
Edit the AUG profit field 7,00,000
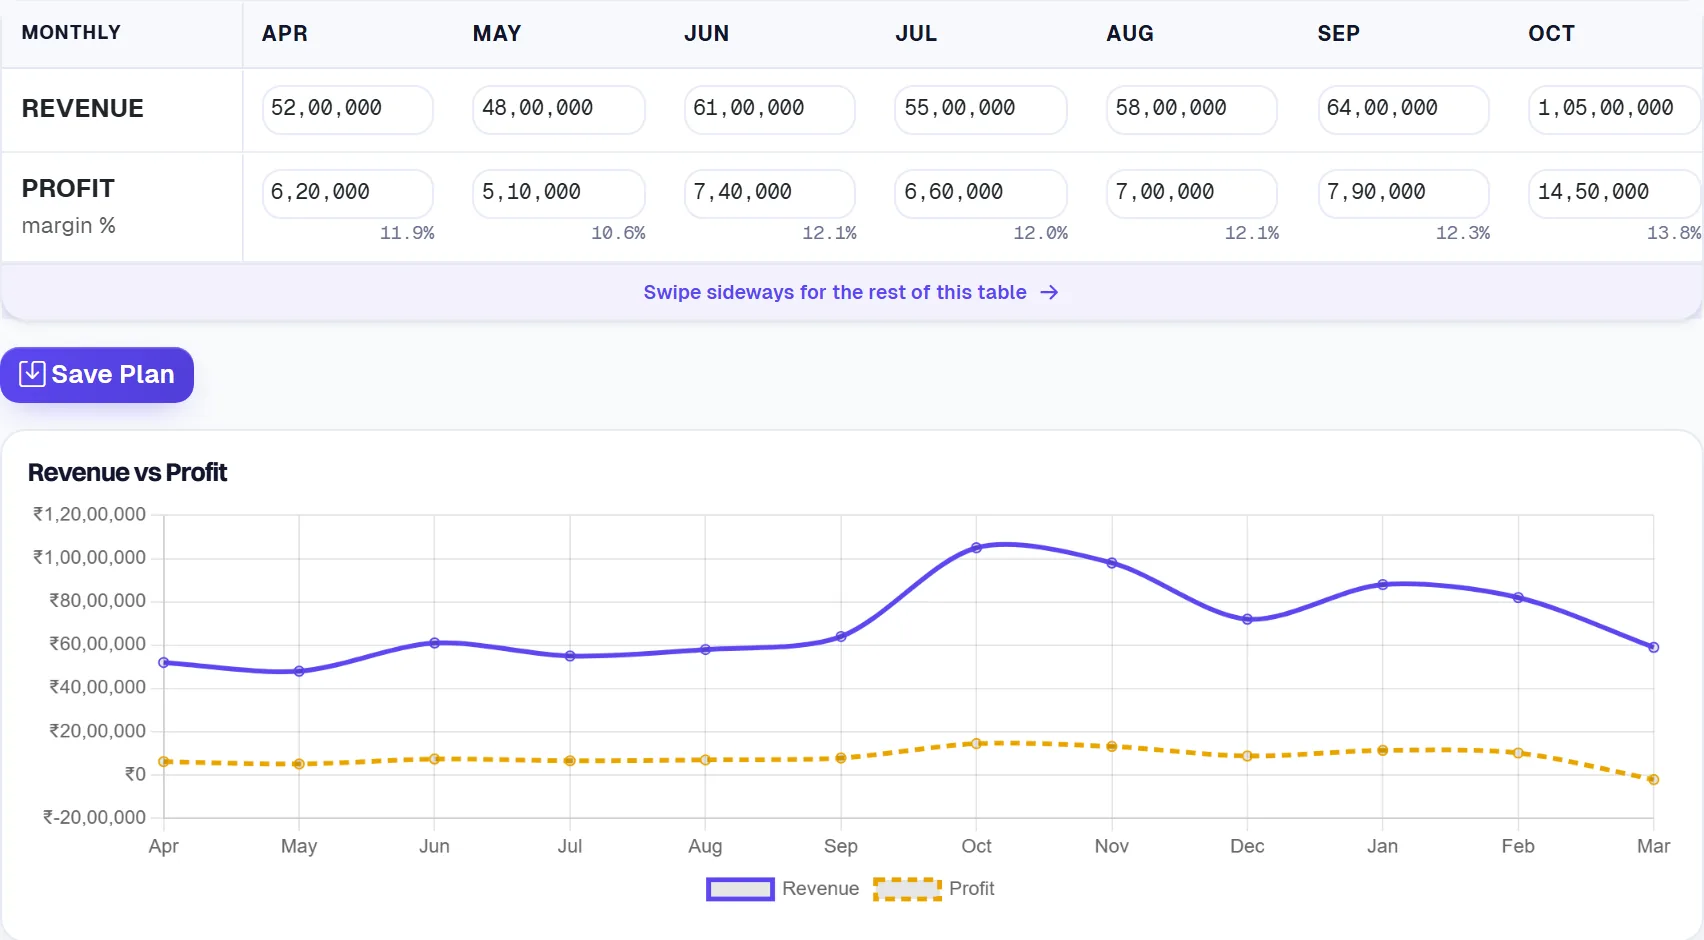point(1191,193)
